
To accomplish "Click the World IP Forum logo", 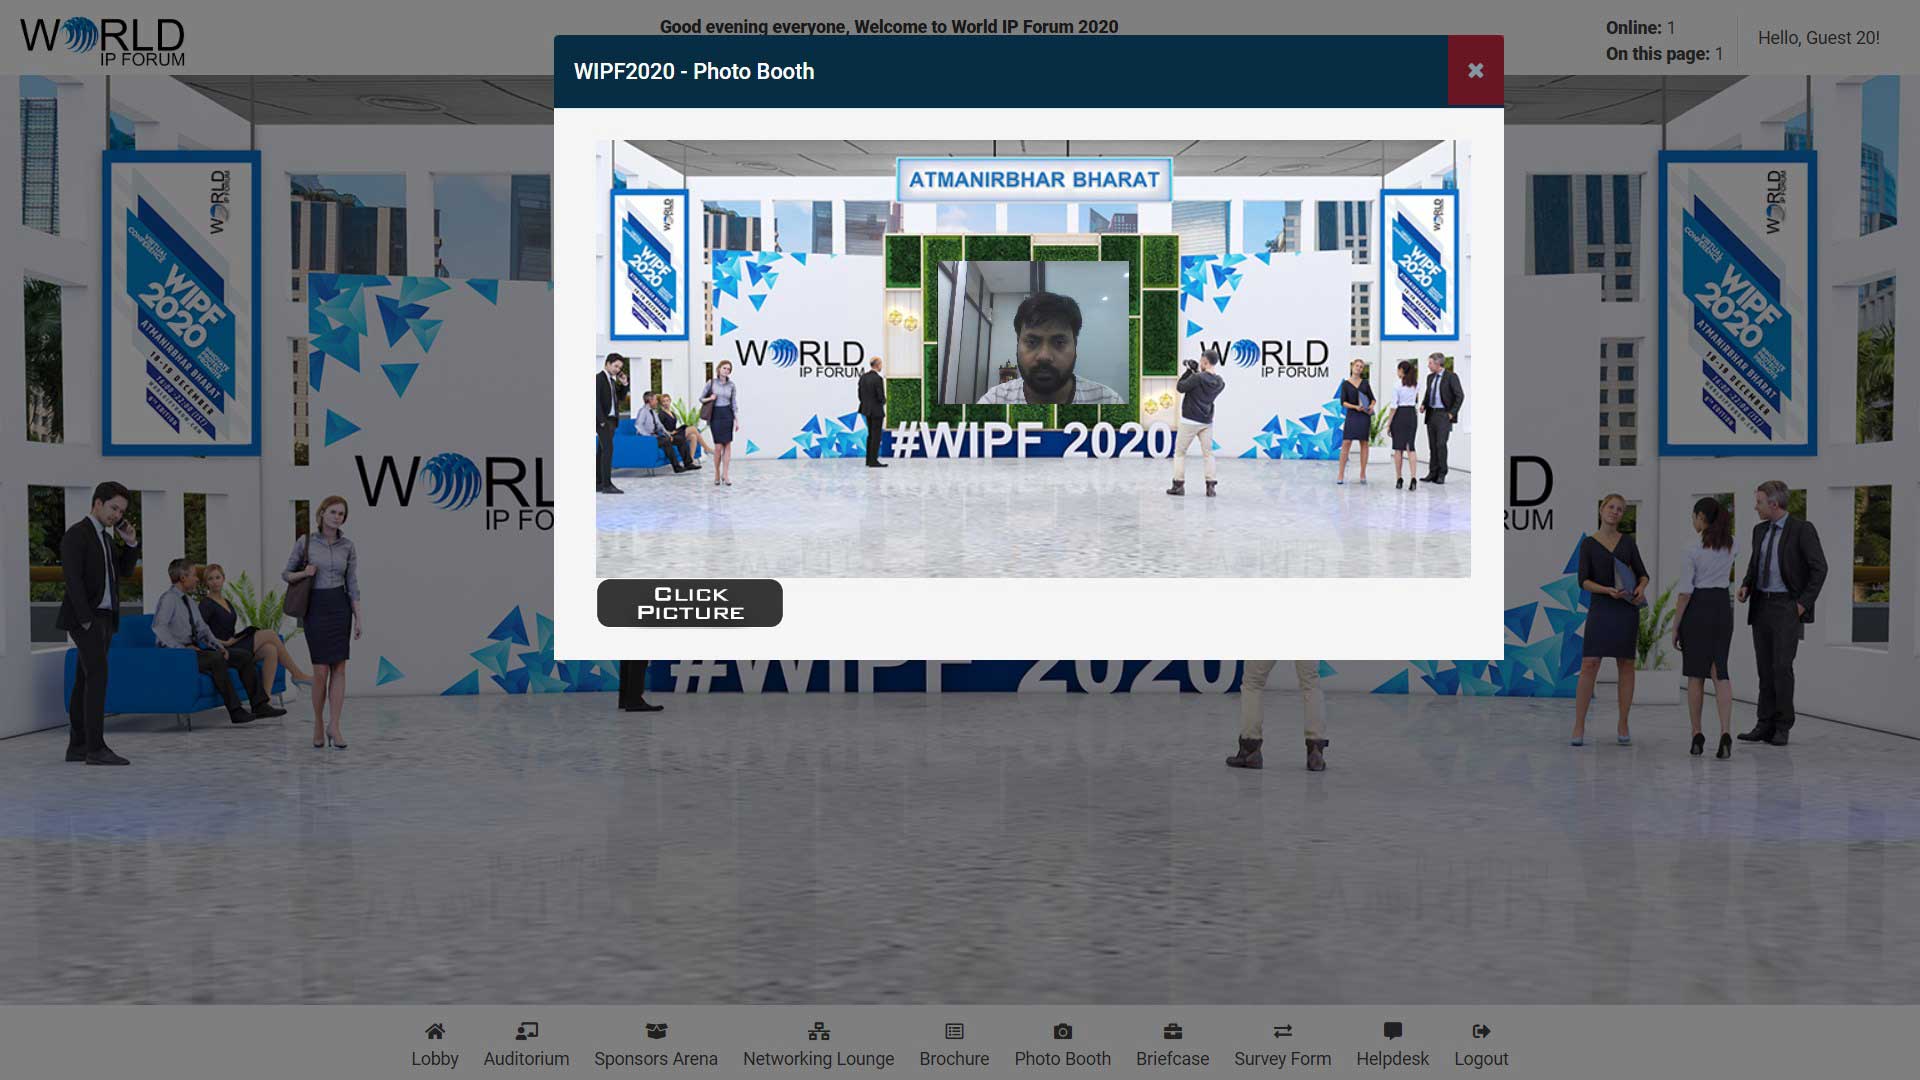I will (x=102, y=42).
